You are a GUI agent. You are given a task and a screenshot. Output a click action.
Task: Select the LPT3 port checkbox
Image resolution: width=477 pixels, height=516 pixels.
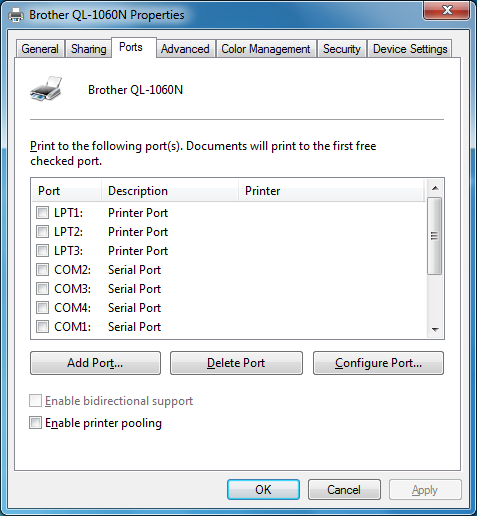(x=42, y=250)
